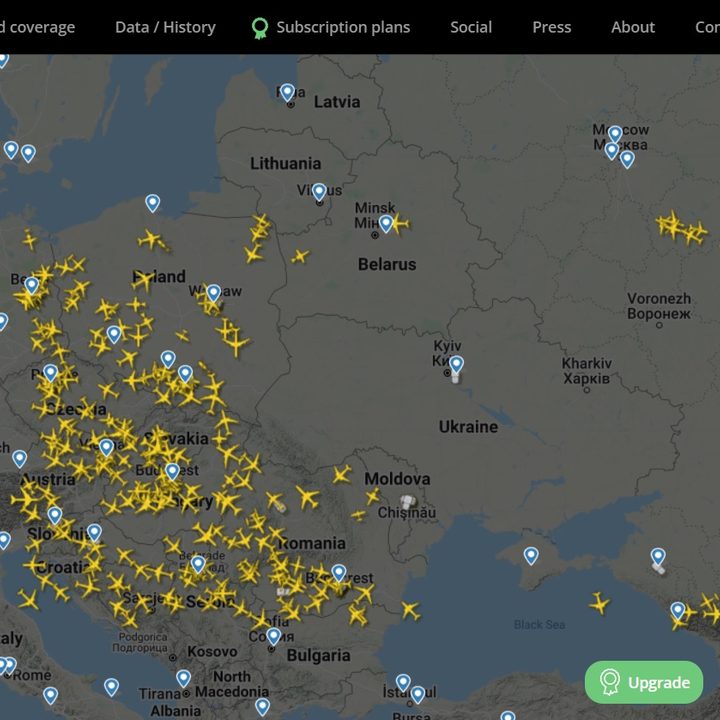Go to the Press page
Viewport: 720px width, 720px height.
(x=551, y=27)
